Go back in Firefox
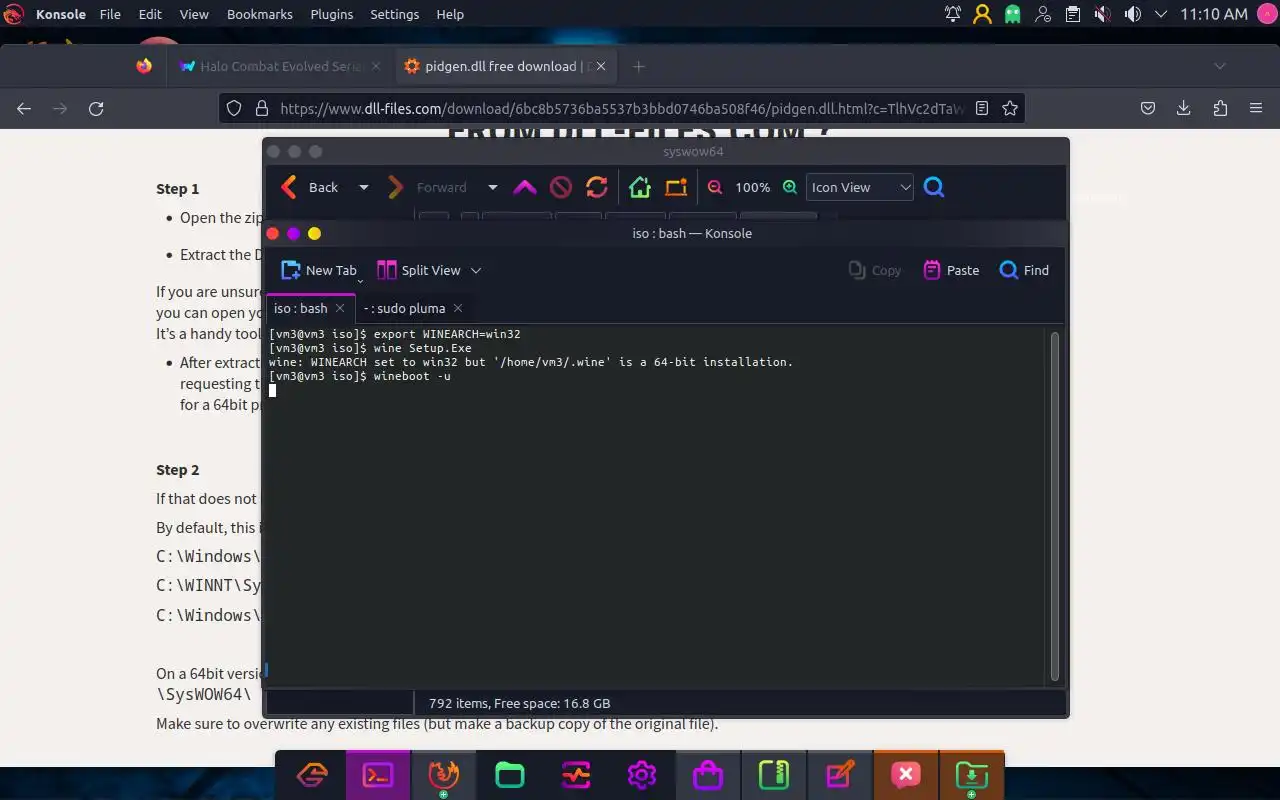 (24, 108)
